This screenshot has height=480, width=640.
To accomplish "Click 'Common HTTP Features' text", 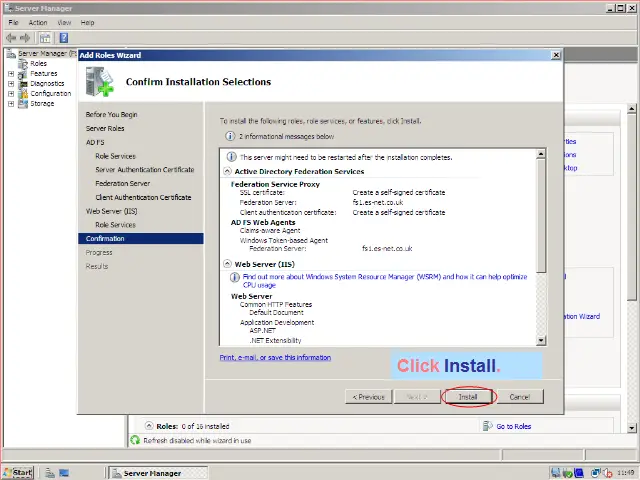I will tap(276, 304).
